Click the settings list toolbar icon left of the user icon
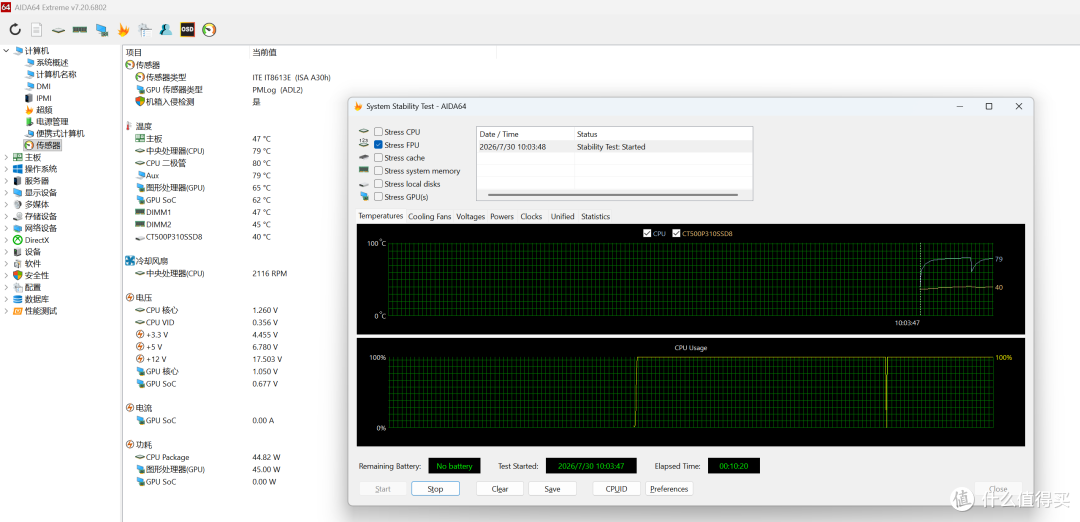Image resolution: width=1080 pixels, height=522 pixels. (145, 30)
